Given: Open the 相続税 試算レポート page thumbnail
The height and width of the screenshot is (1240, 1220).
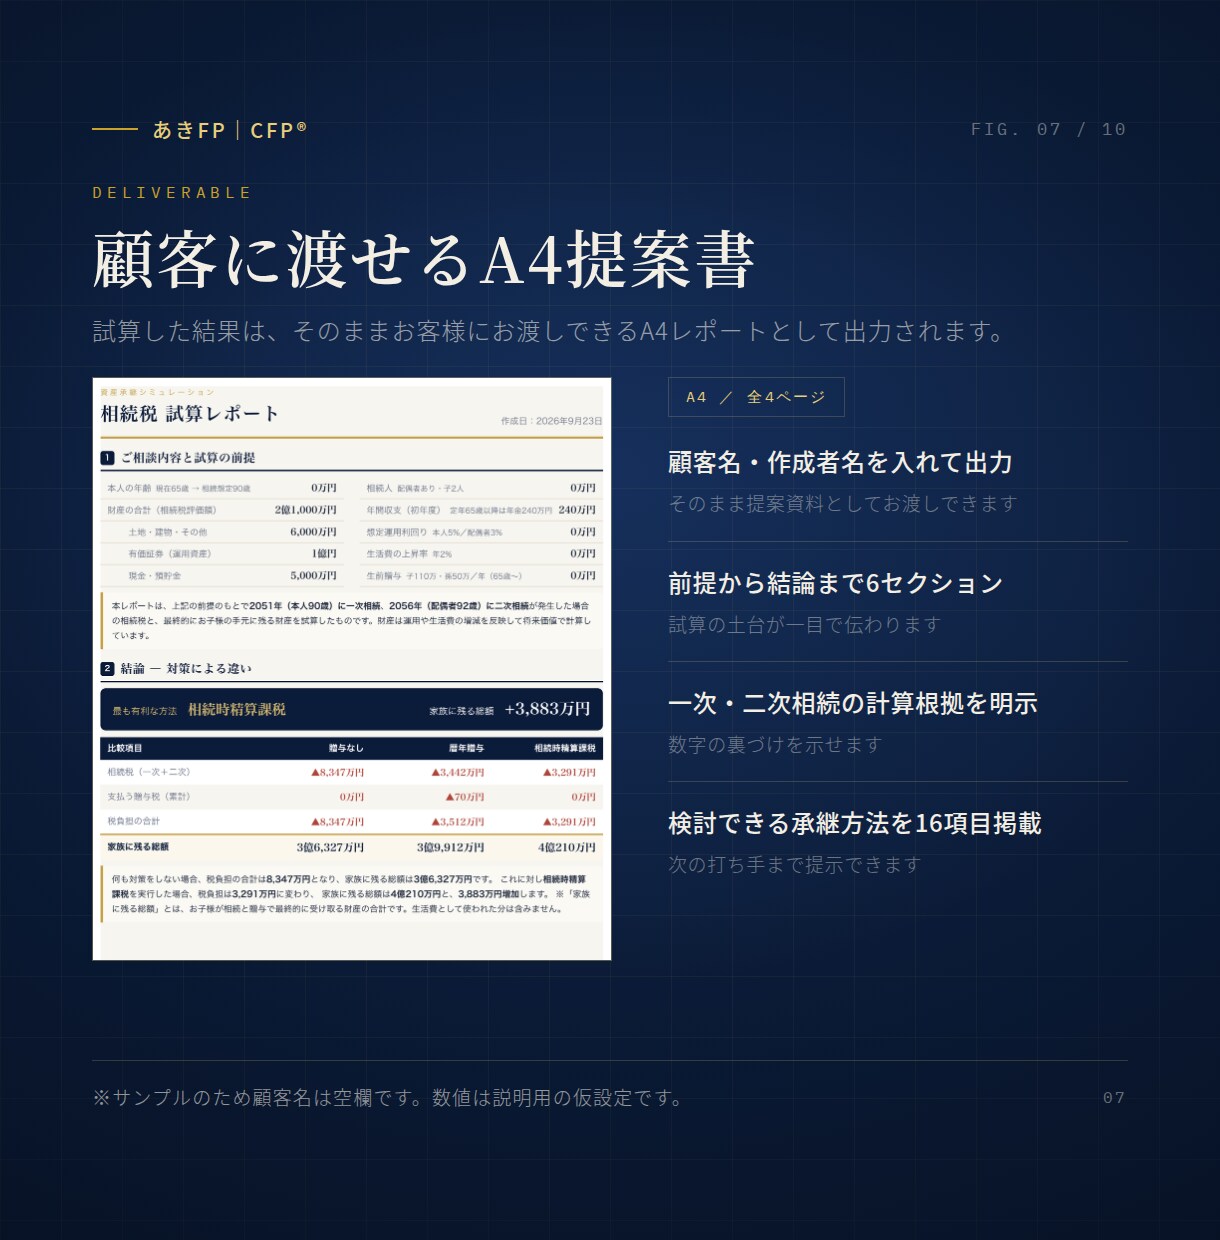Looking at the screenshot, I should 352,669.
